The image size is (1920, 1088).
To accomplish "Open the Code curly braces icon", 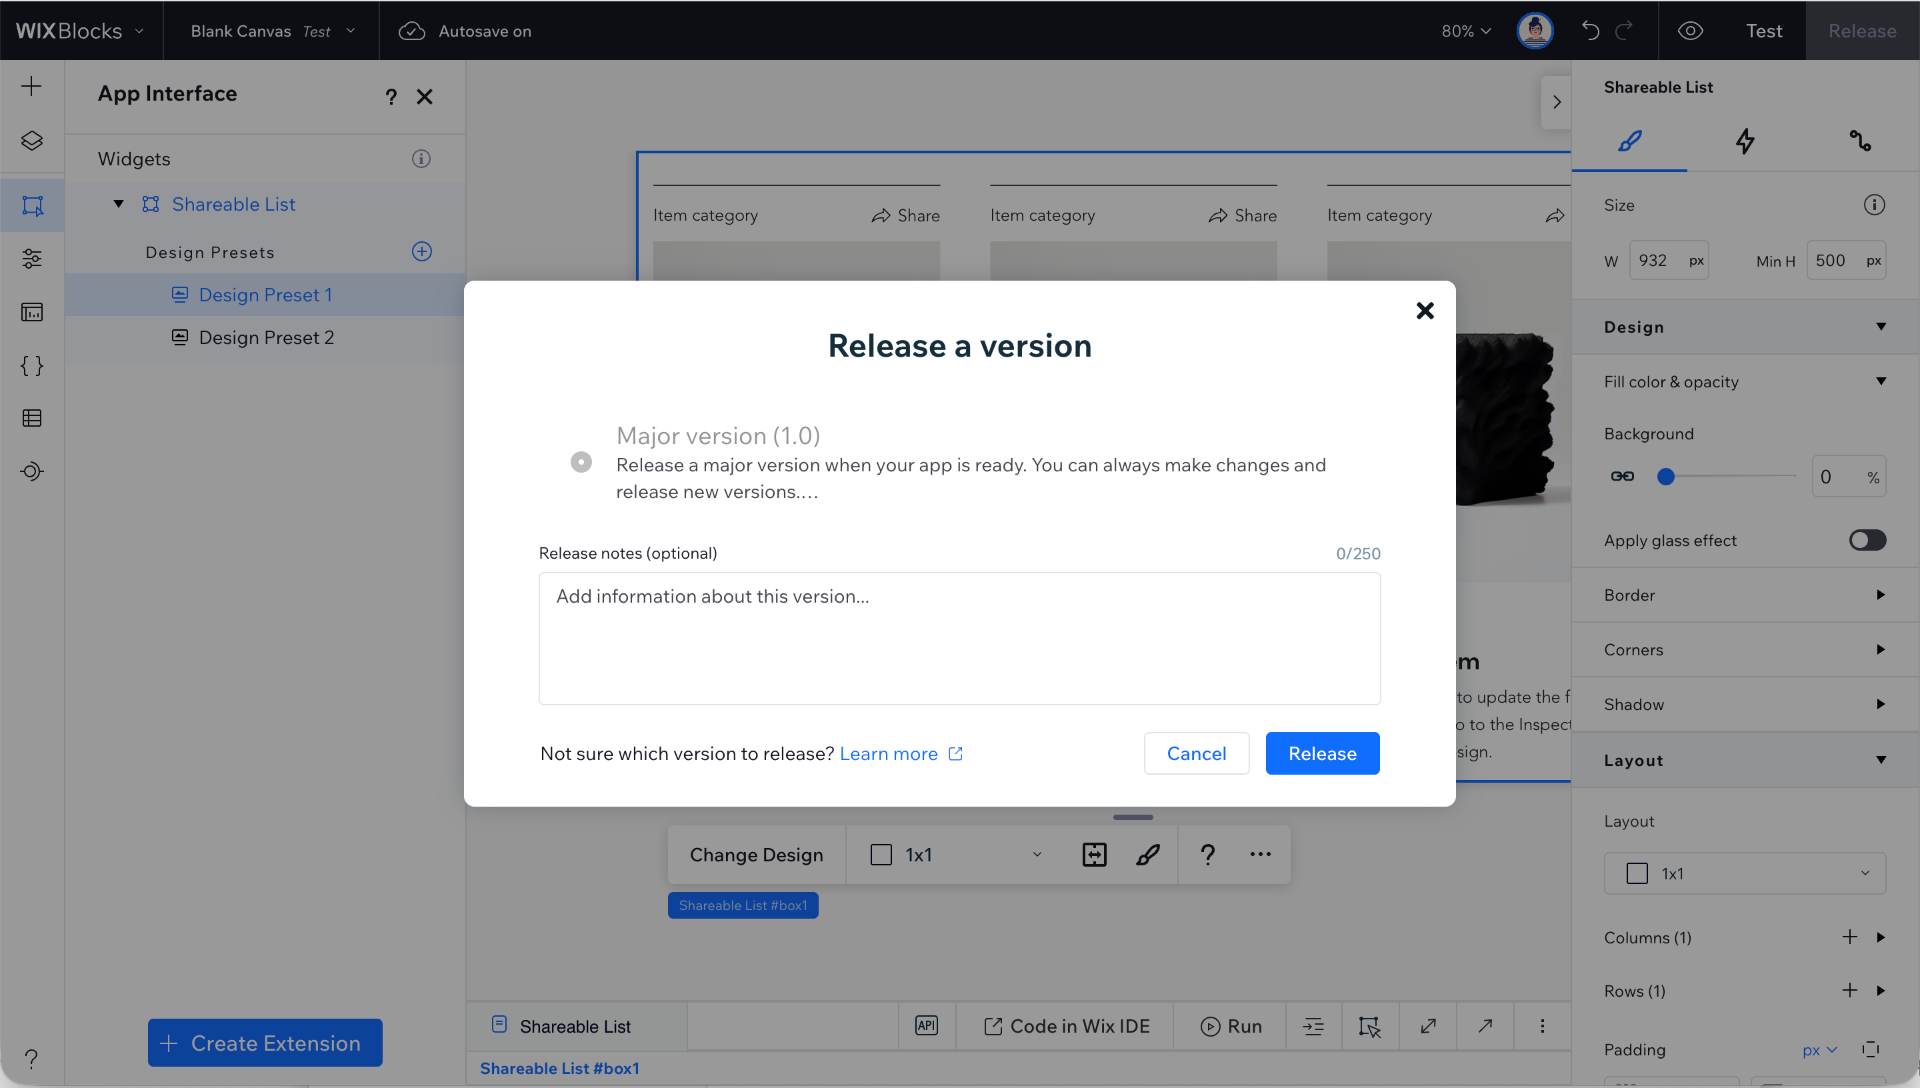I will [x=32, y=365].
